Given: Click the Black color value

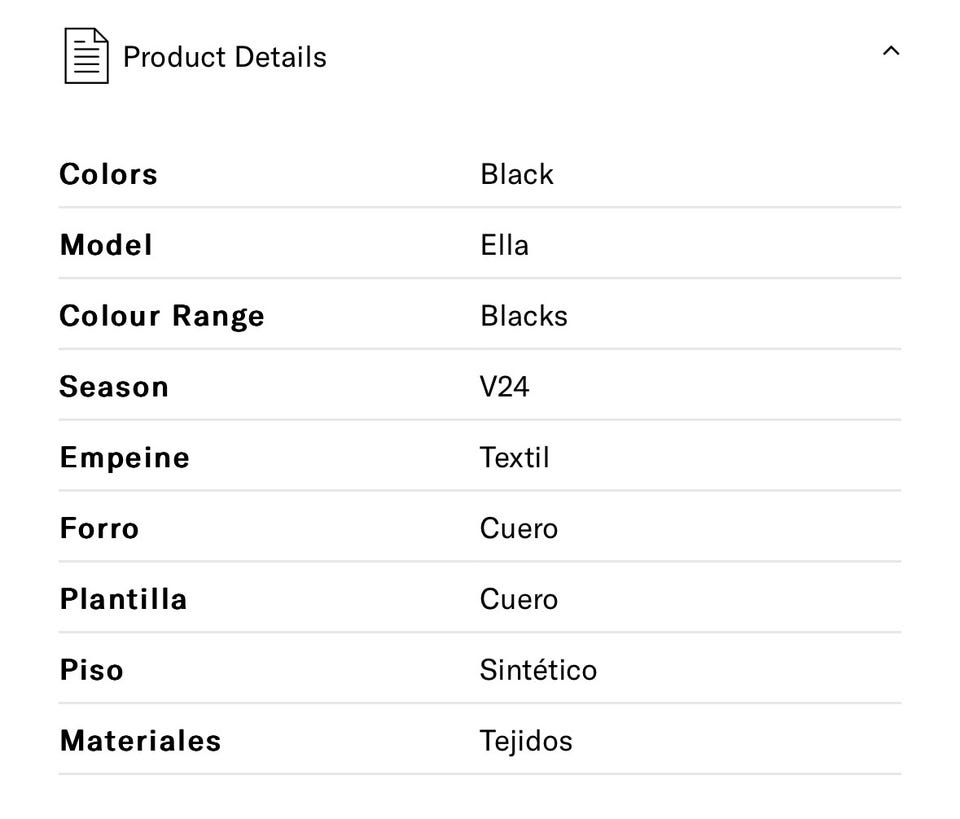Looking at the screenshot, I should (516, 174).
